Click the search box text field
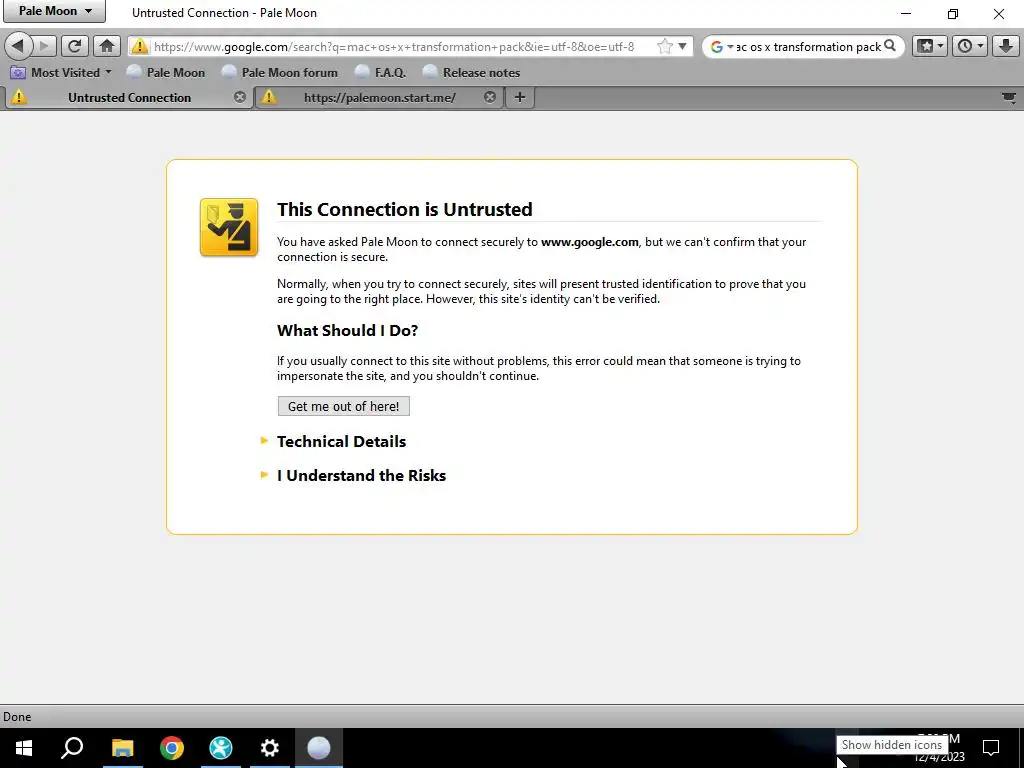This screenshot has width=1024, height=768. tap(808, 47)
